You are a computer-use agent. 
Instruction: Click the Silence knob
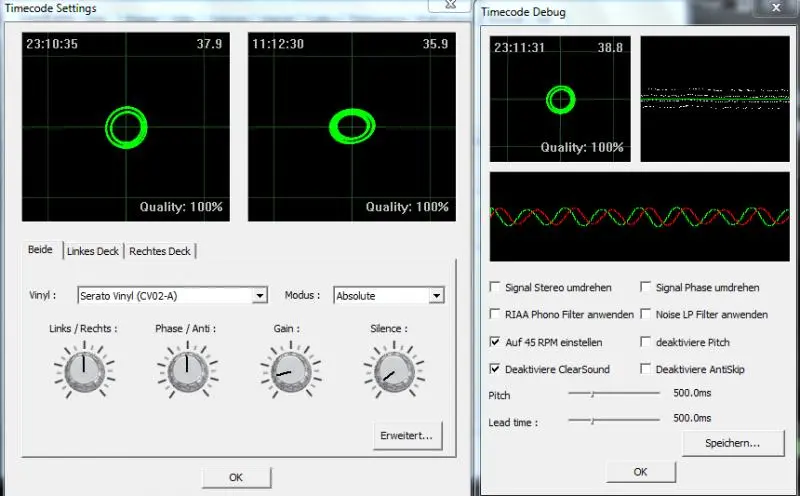click(x=387, y=371)
